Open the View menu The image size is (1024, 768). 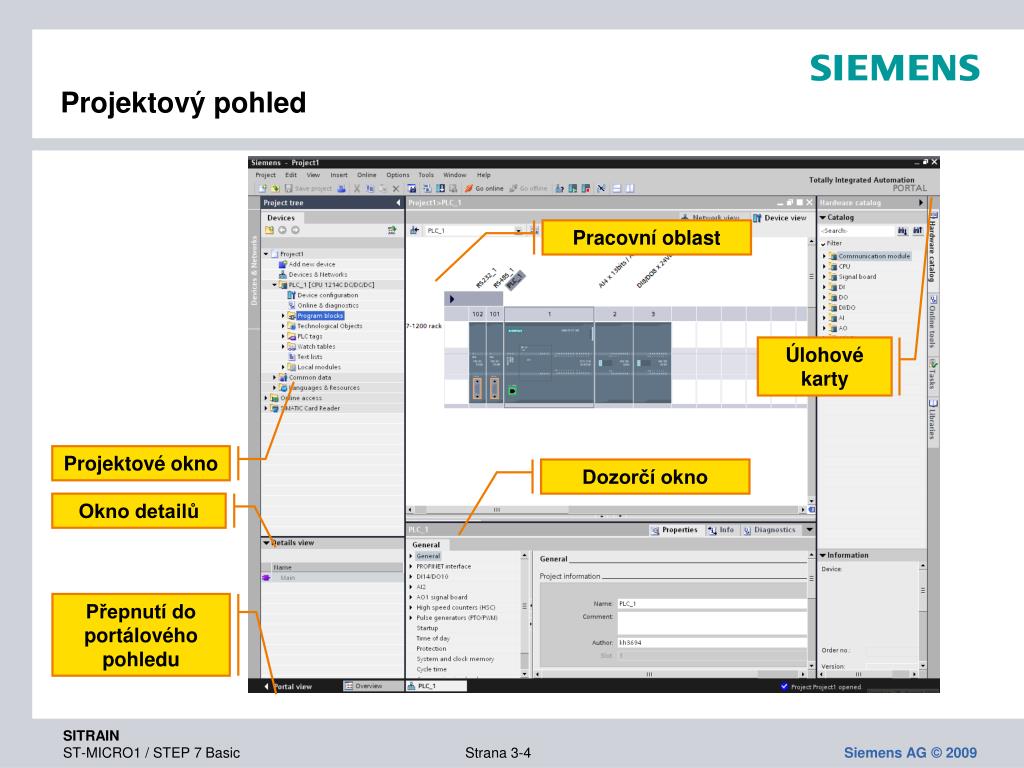point(313,175)
